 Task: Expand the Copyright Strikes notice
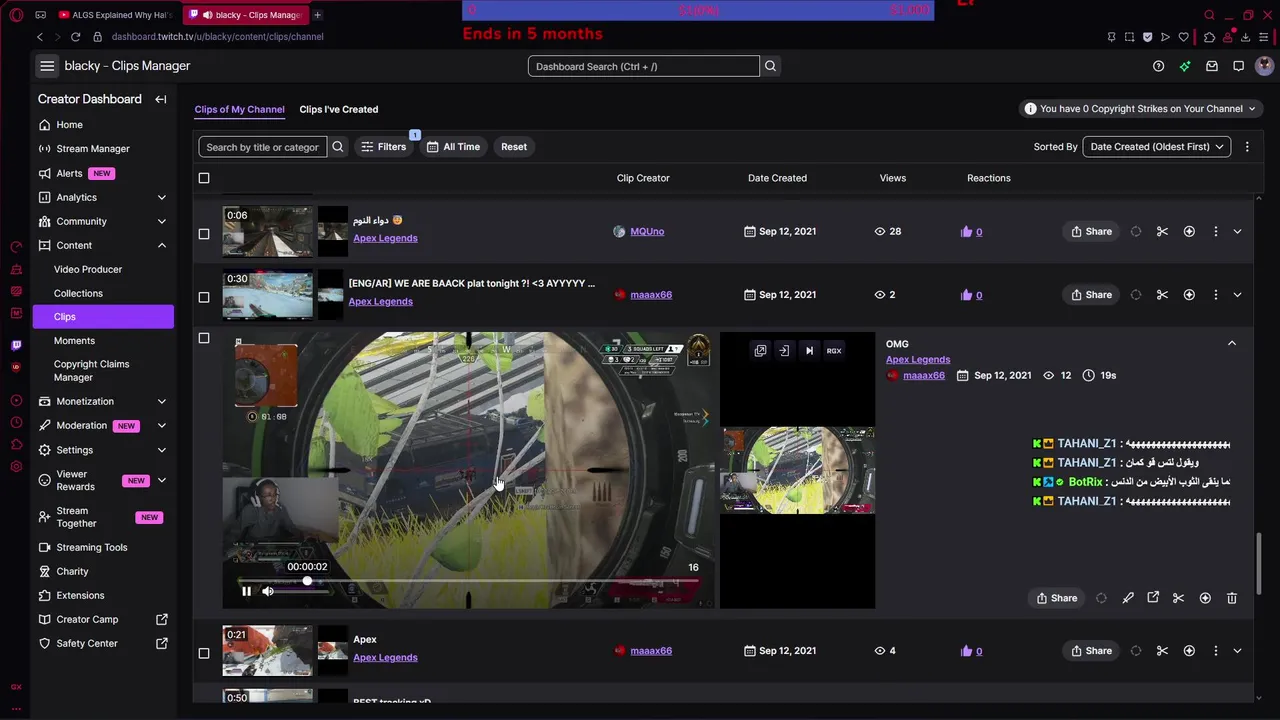point(1140,109)
